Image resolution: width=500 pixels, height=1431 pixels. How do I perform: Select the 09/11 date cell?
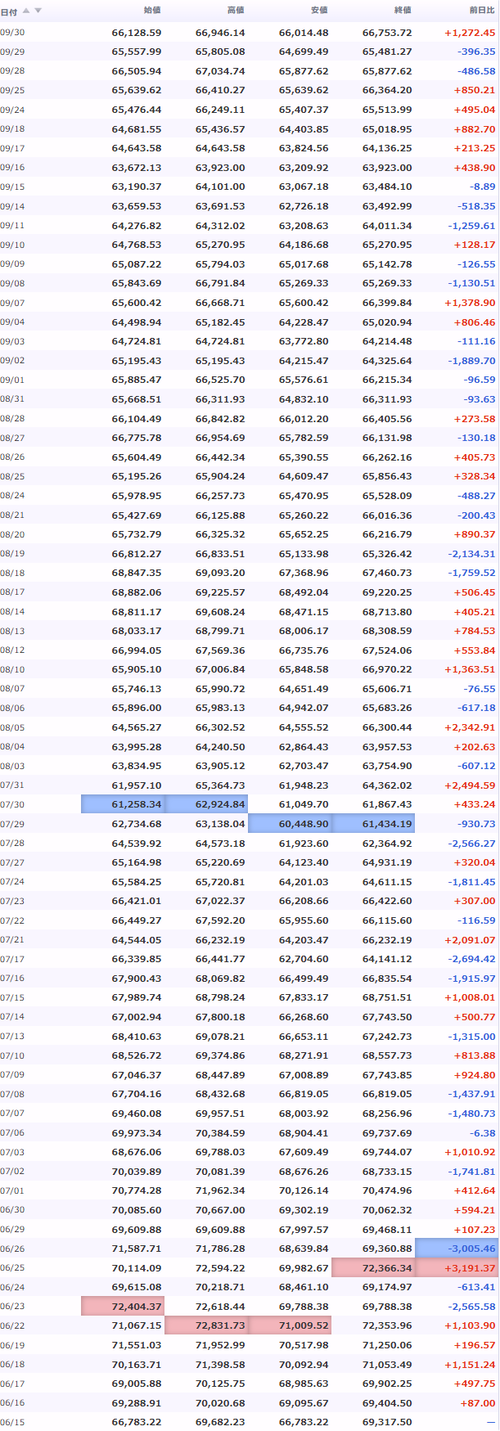tap(12, 225)
